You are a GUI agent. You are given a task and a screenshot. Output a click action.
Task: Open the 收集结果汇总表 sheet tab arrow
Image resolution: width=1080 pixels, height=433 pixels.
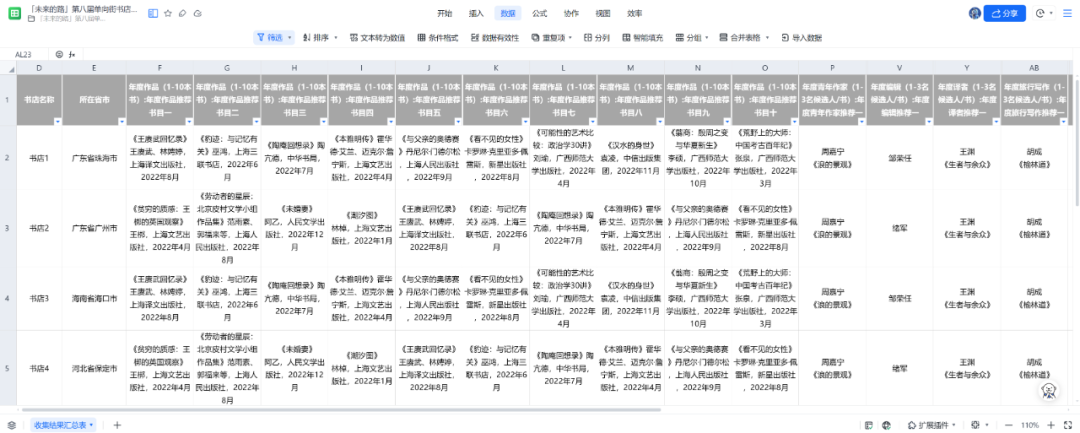click(91, 425)
